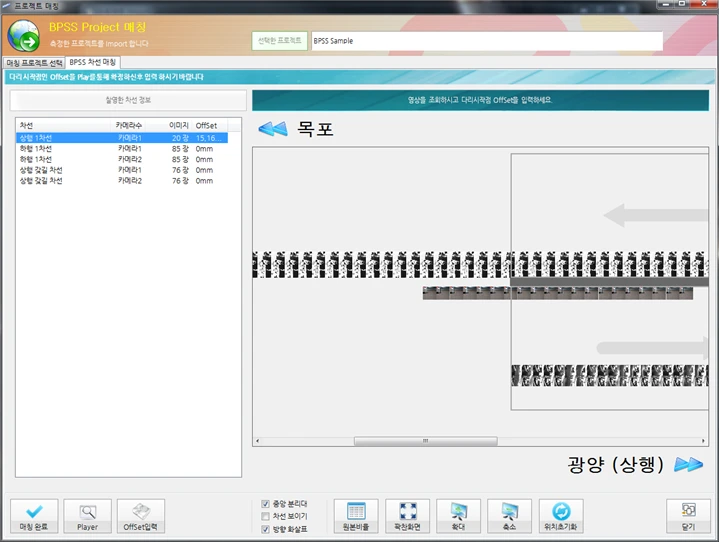Switch view to 원본비율
The height and width of the screenshot is (542, 719).
pos(356,516)
